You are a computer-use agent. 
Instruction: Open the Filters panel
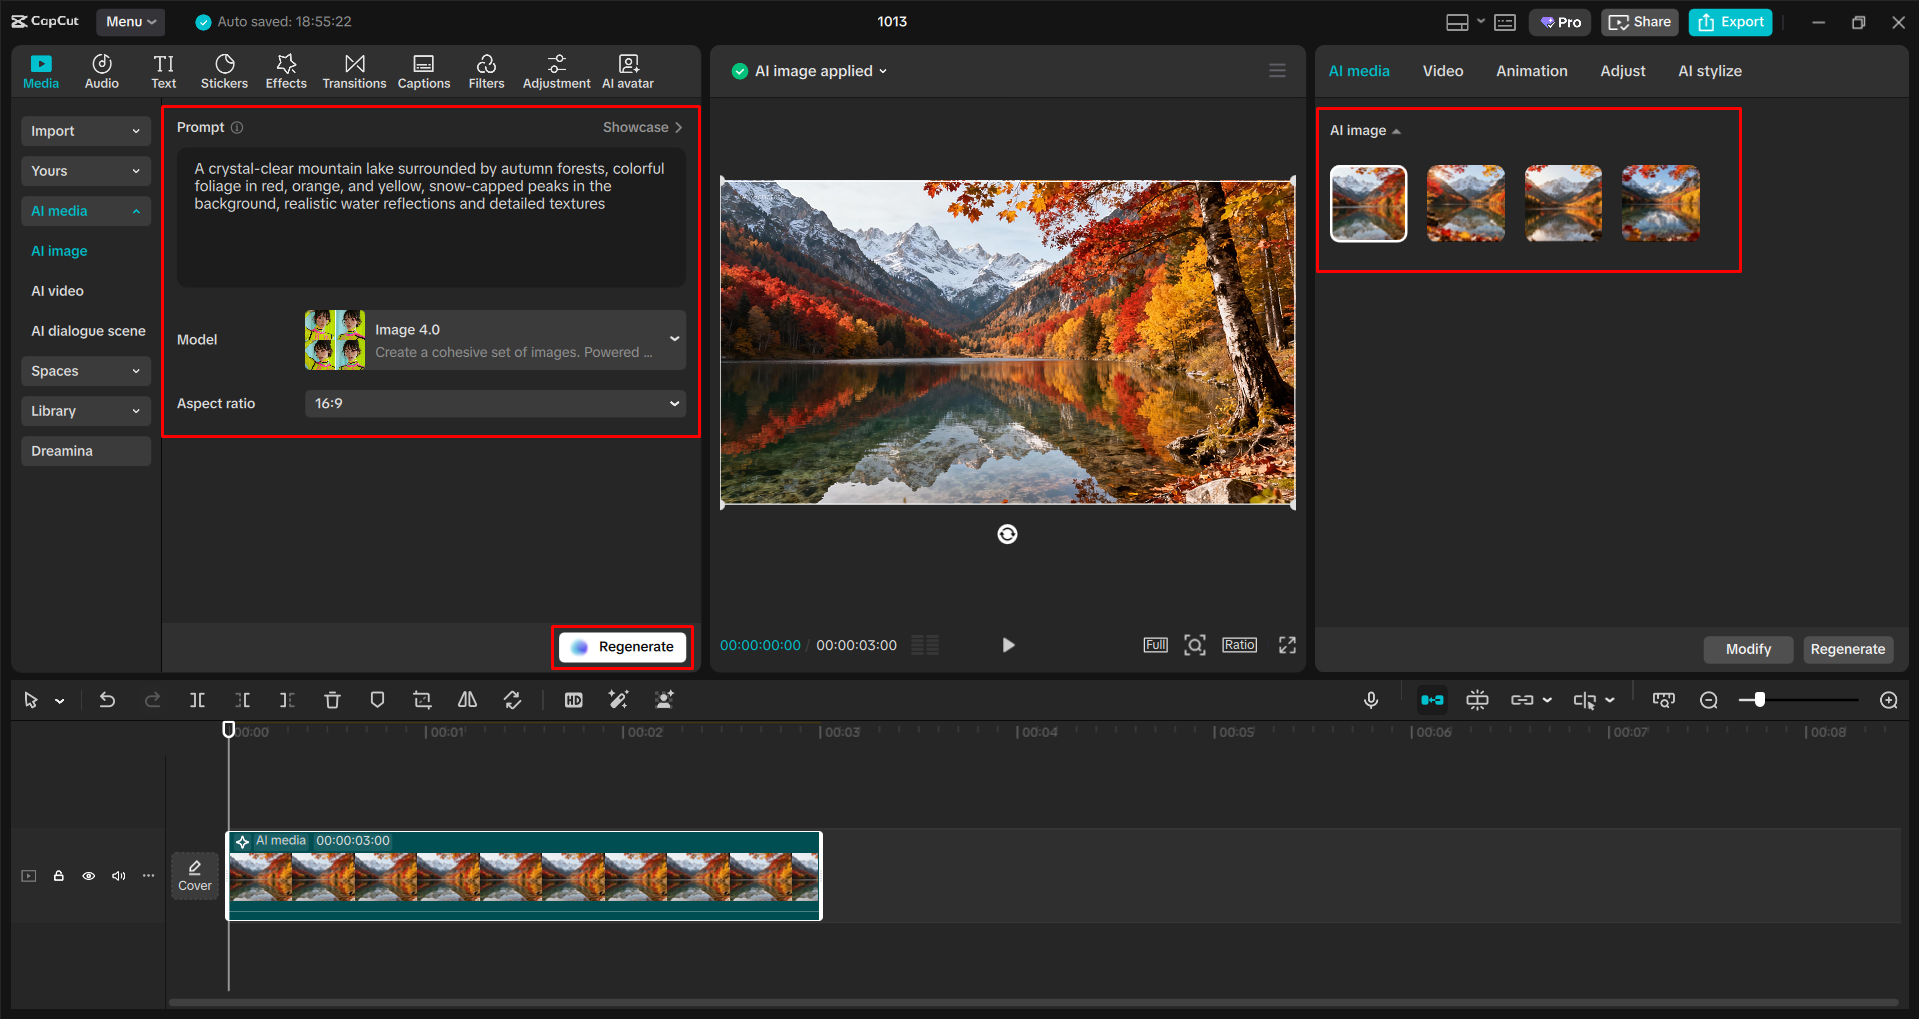point(486,70)
